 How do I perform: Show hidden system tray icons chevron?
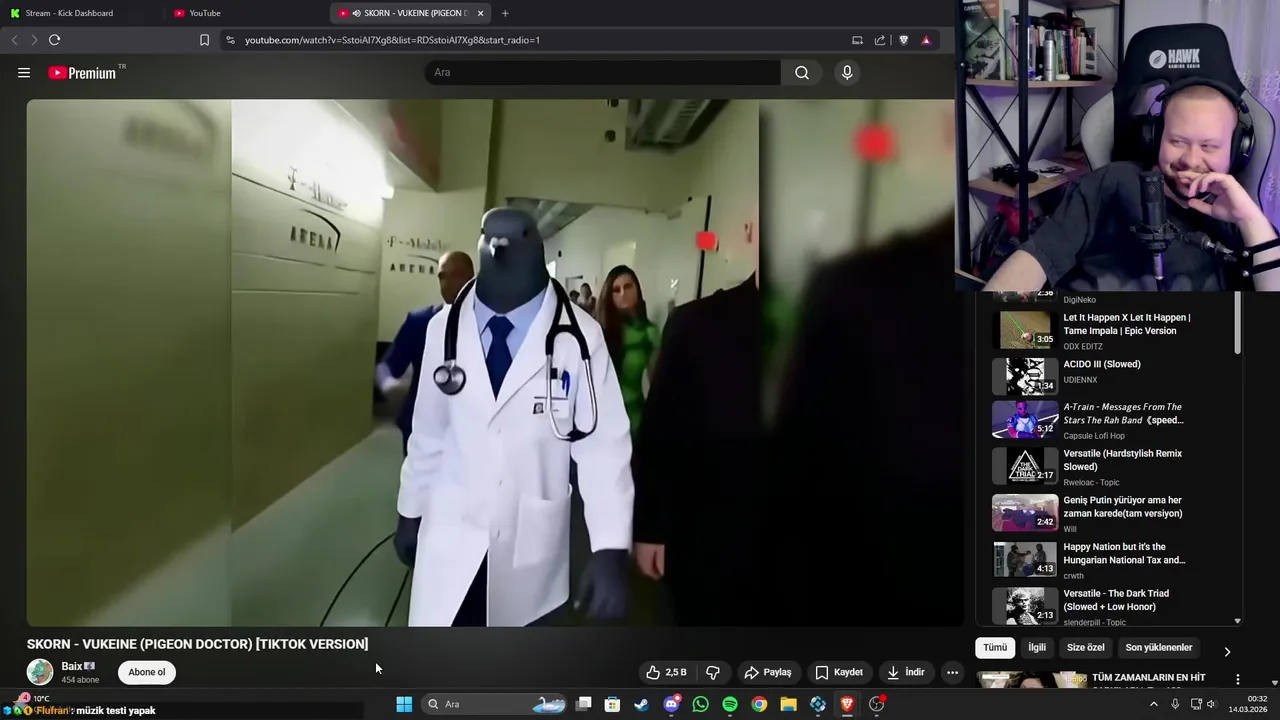[x=1153, y=704]
